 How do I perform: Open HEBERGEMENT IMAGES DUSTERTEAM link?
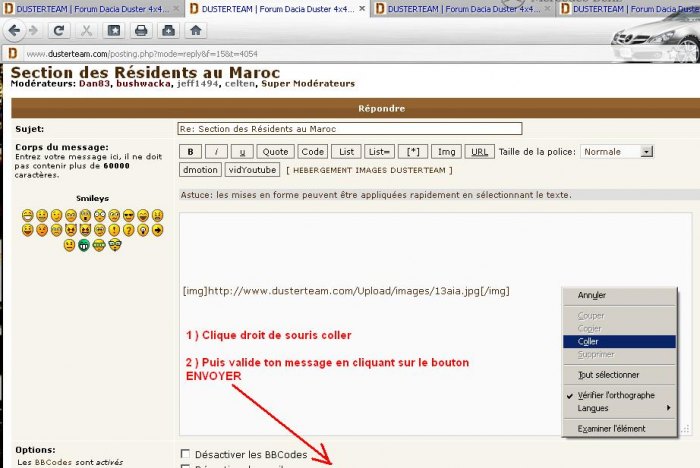[x=369, y=170]
